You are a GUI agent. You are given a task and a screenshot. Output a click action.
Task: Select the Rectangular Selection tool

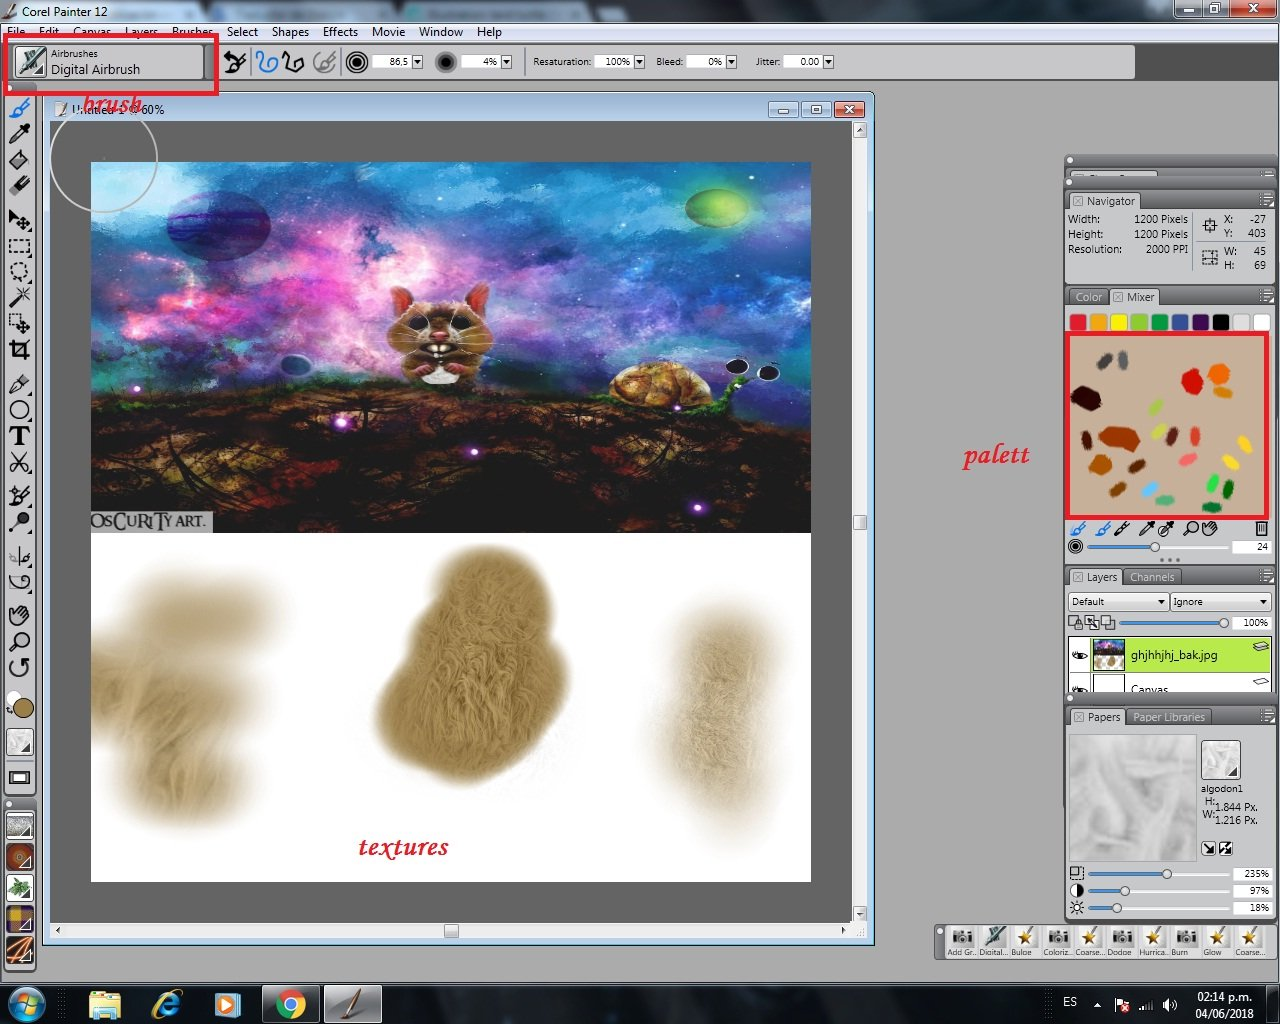20,246
